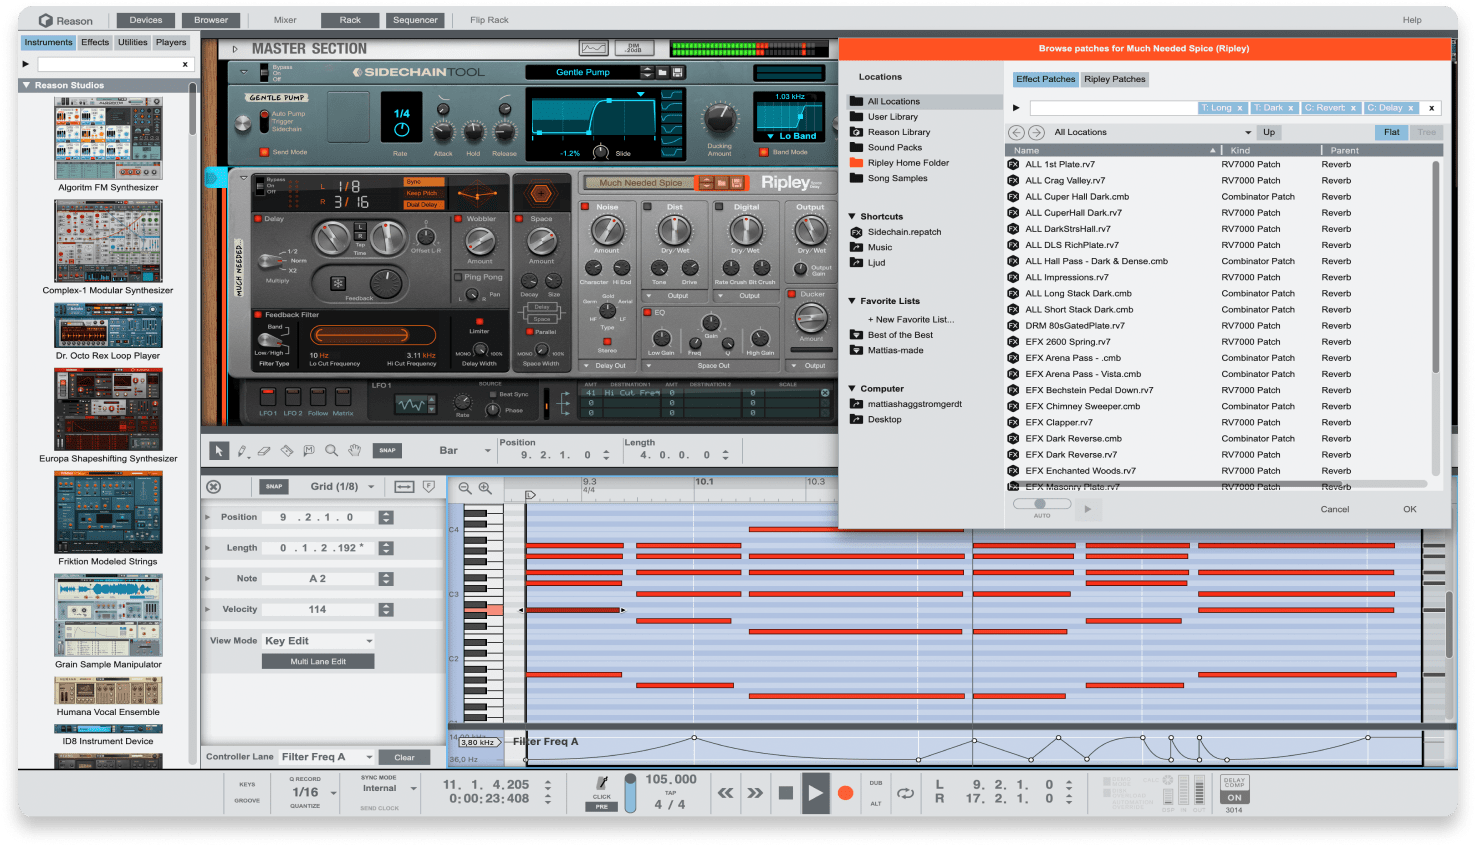Zoom in using the plus magnifier icon
The image size is (1476, 847).
pyautogui.click(x=485, y=488)
